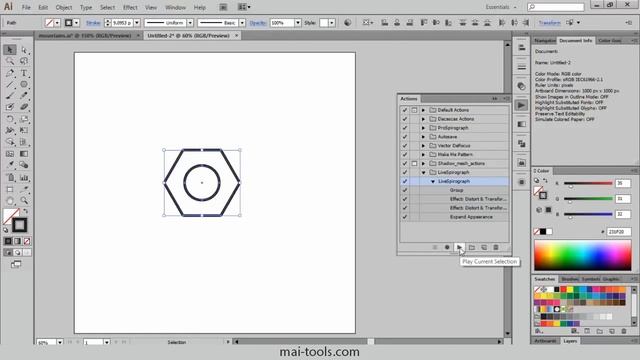Select the Zoom magnifier tool
Viewport: 640px width, 360px height.
[x=24, y=200]
